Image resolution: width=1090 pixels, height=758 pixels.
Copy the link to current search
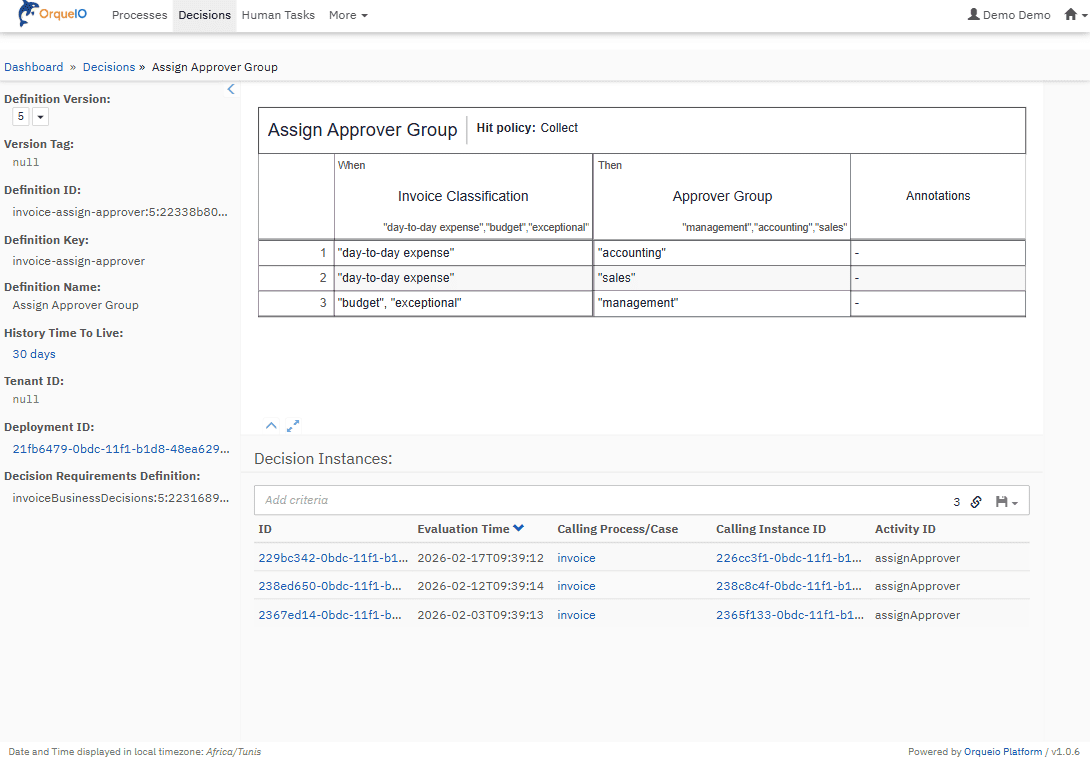976,501
